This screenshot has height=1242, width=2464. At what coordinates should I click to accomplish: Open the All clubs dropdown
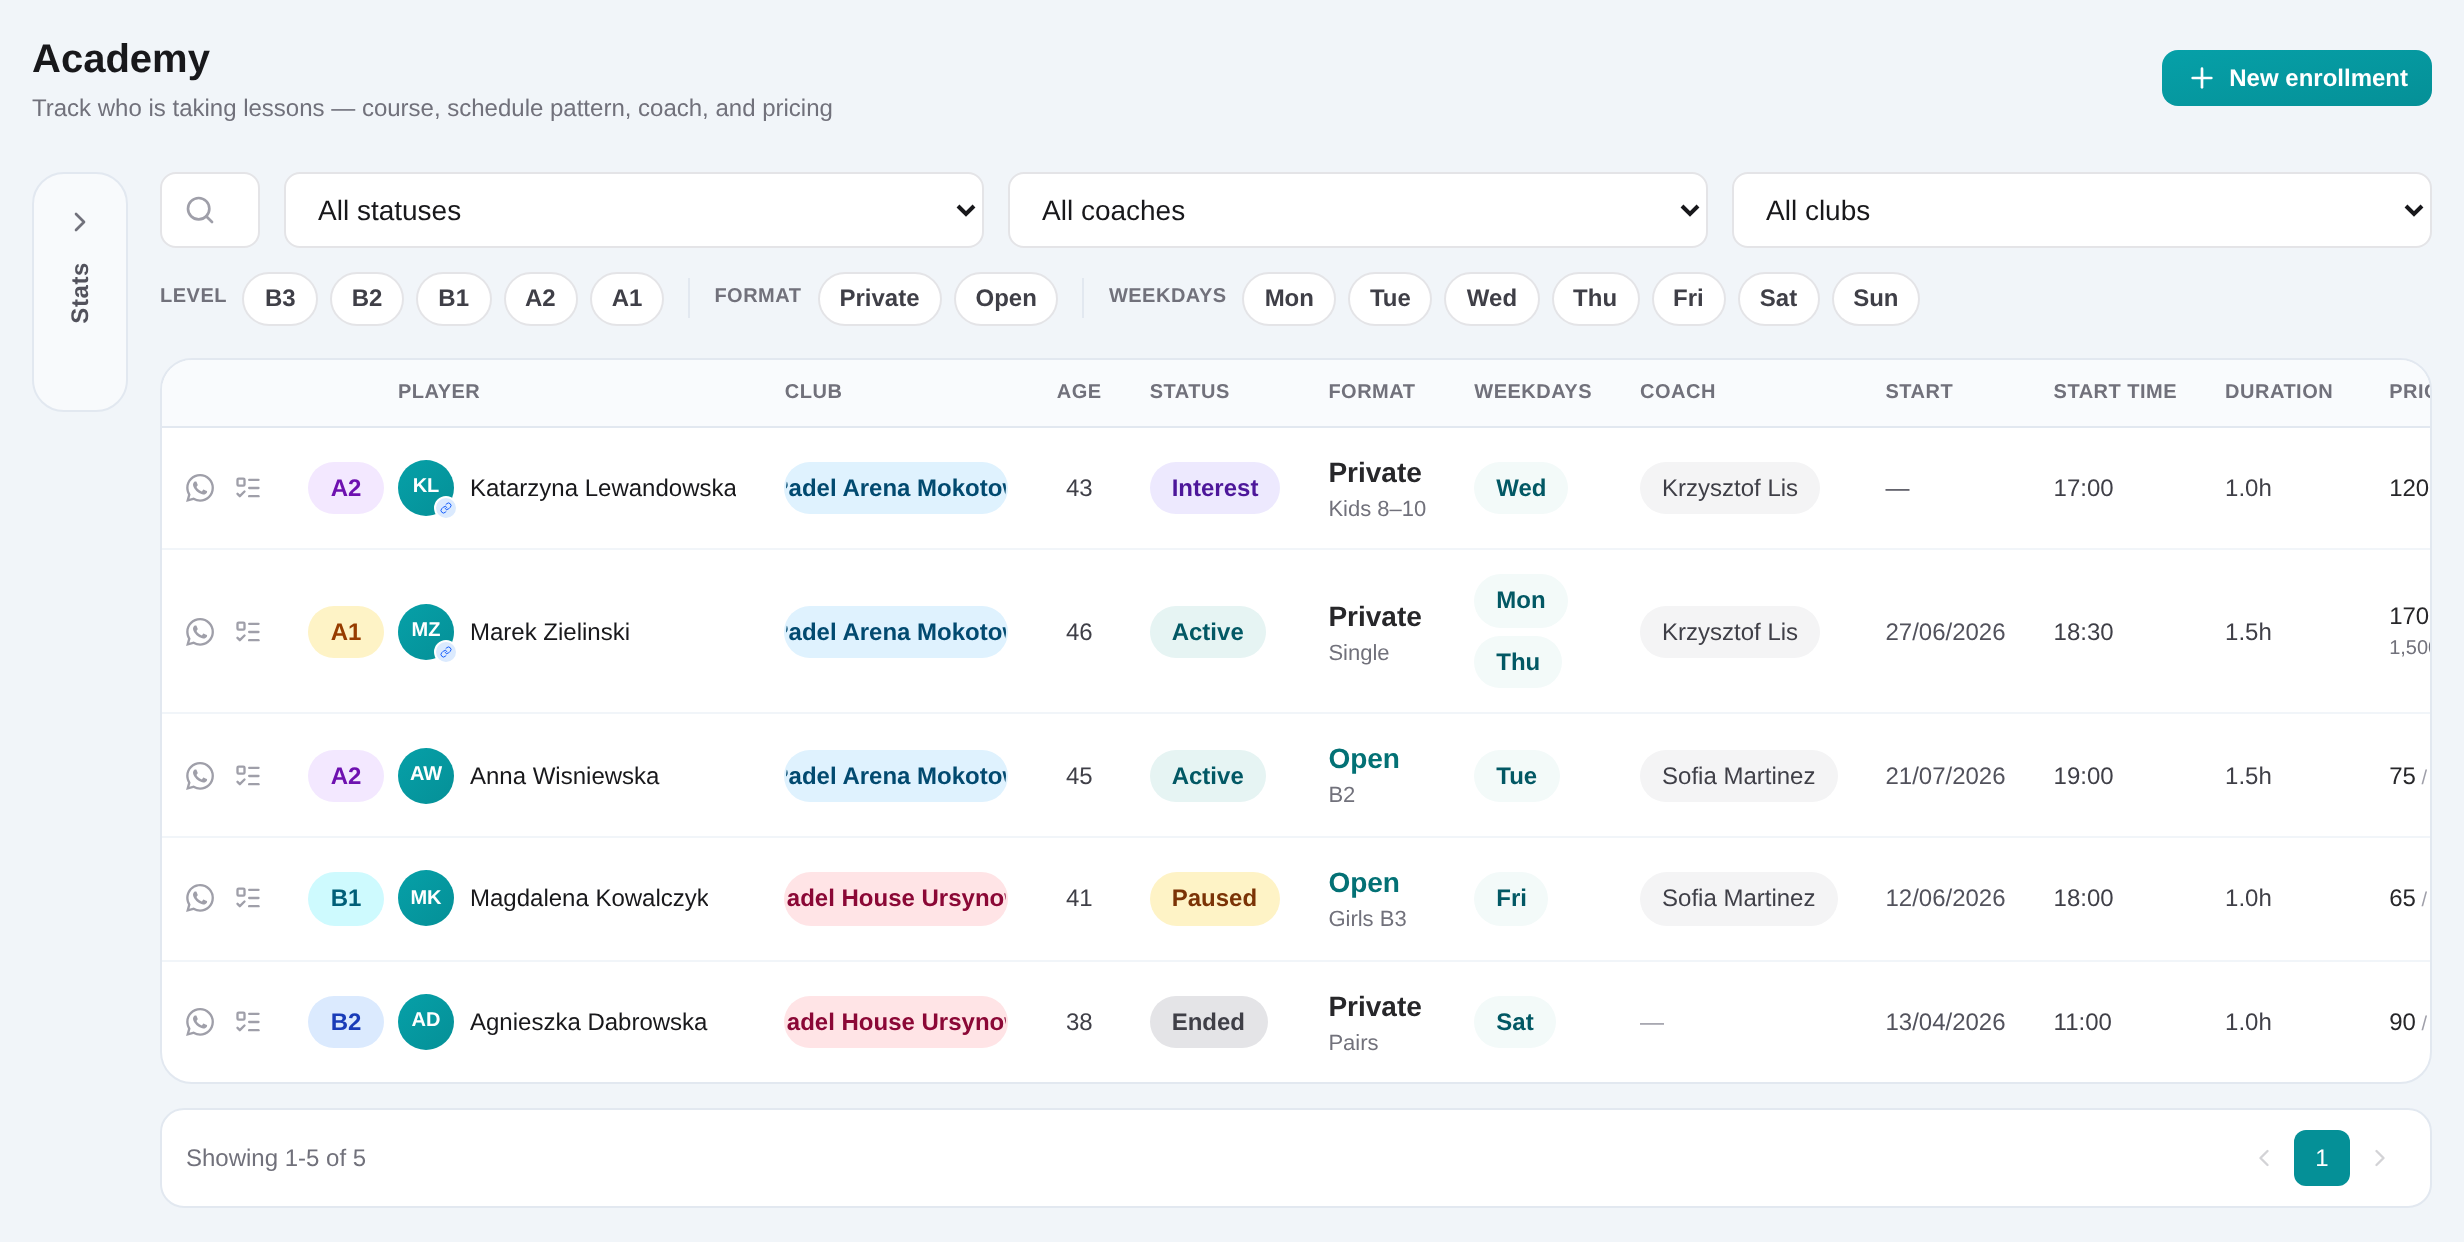[2082, 210]
